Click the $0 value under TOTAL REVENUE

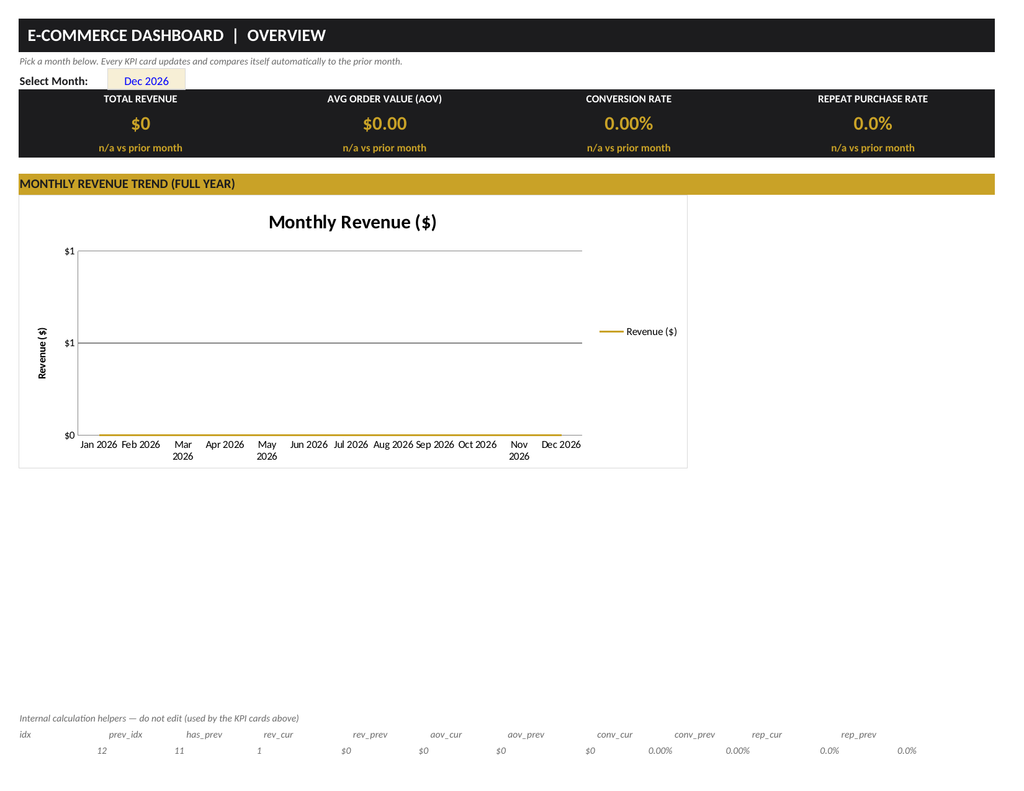tap(140, 123)
